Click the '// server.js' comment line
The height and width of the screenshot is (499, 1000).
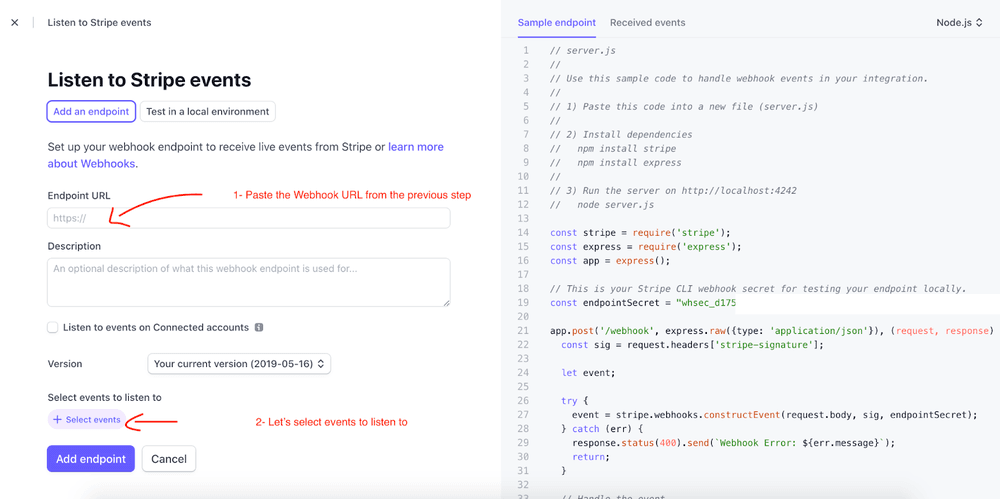point(583,50)
